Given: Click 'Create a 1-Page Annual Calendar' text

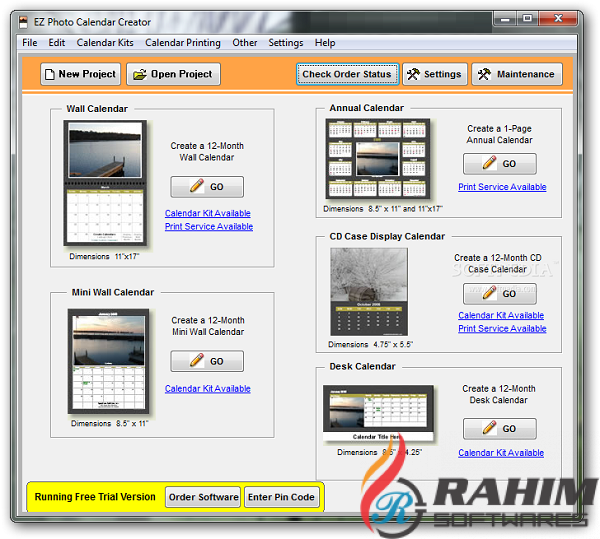Looking at the screenshot, I should click(499, 134).
